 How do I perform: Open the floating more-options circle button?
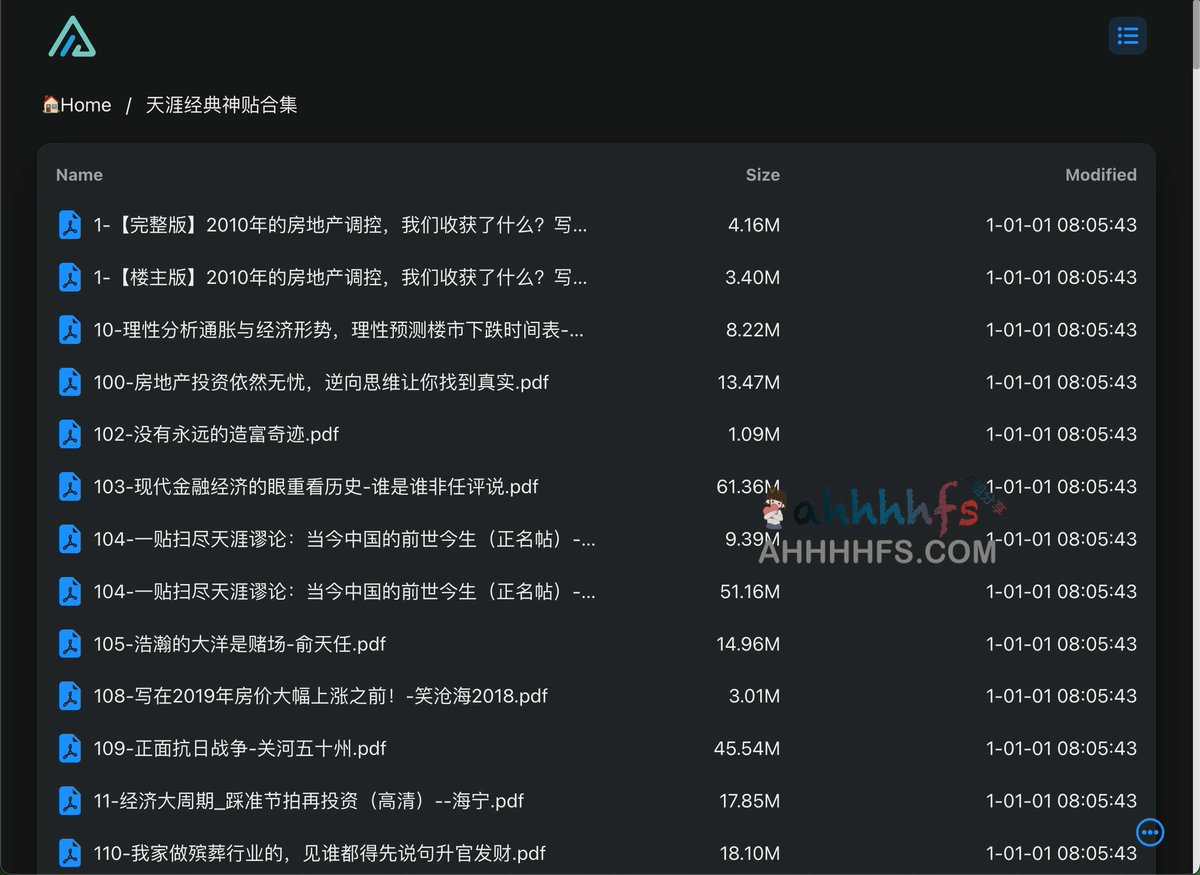[1150, 831]
